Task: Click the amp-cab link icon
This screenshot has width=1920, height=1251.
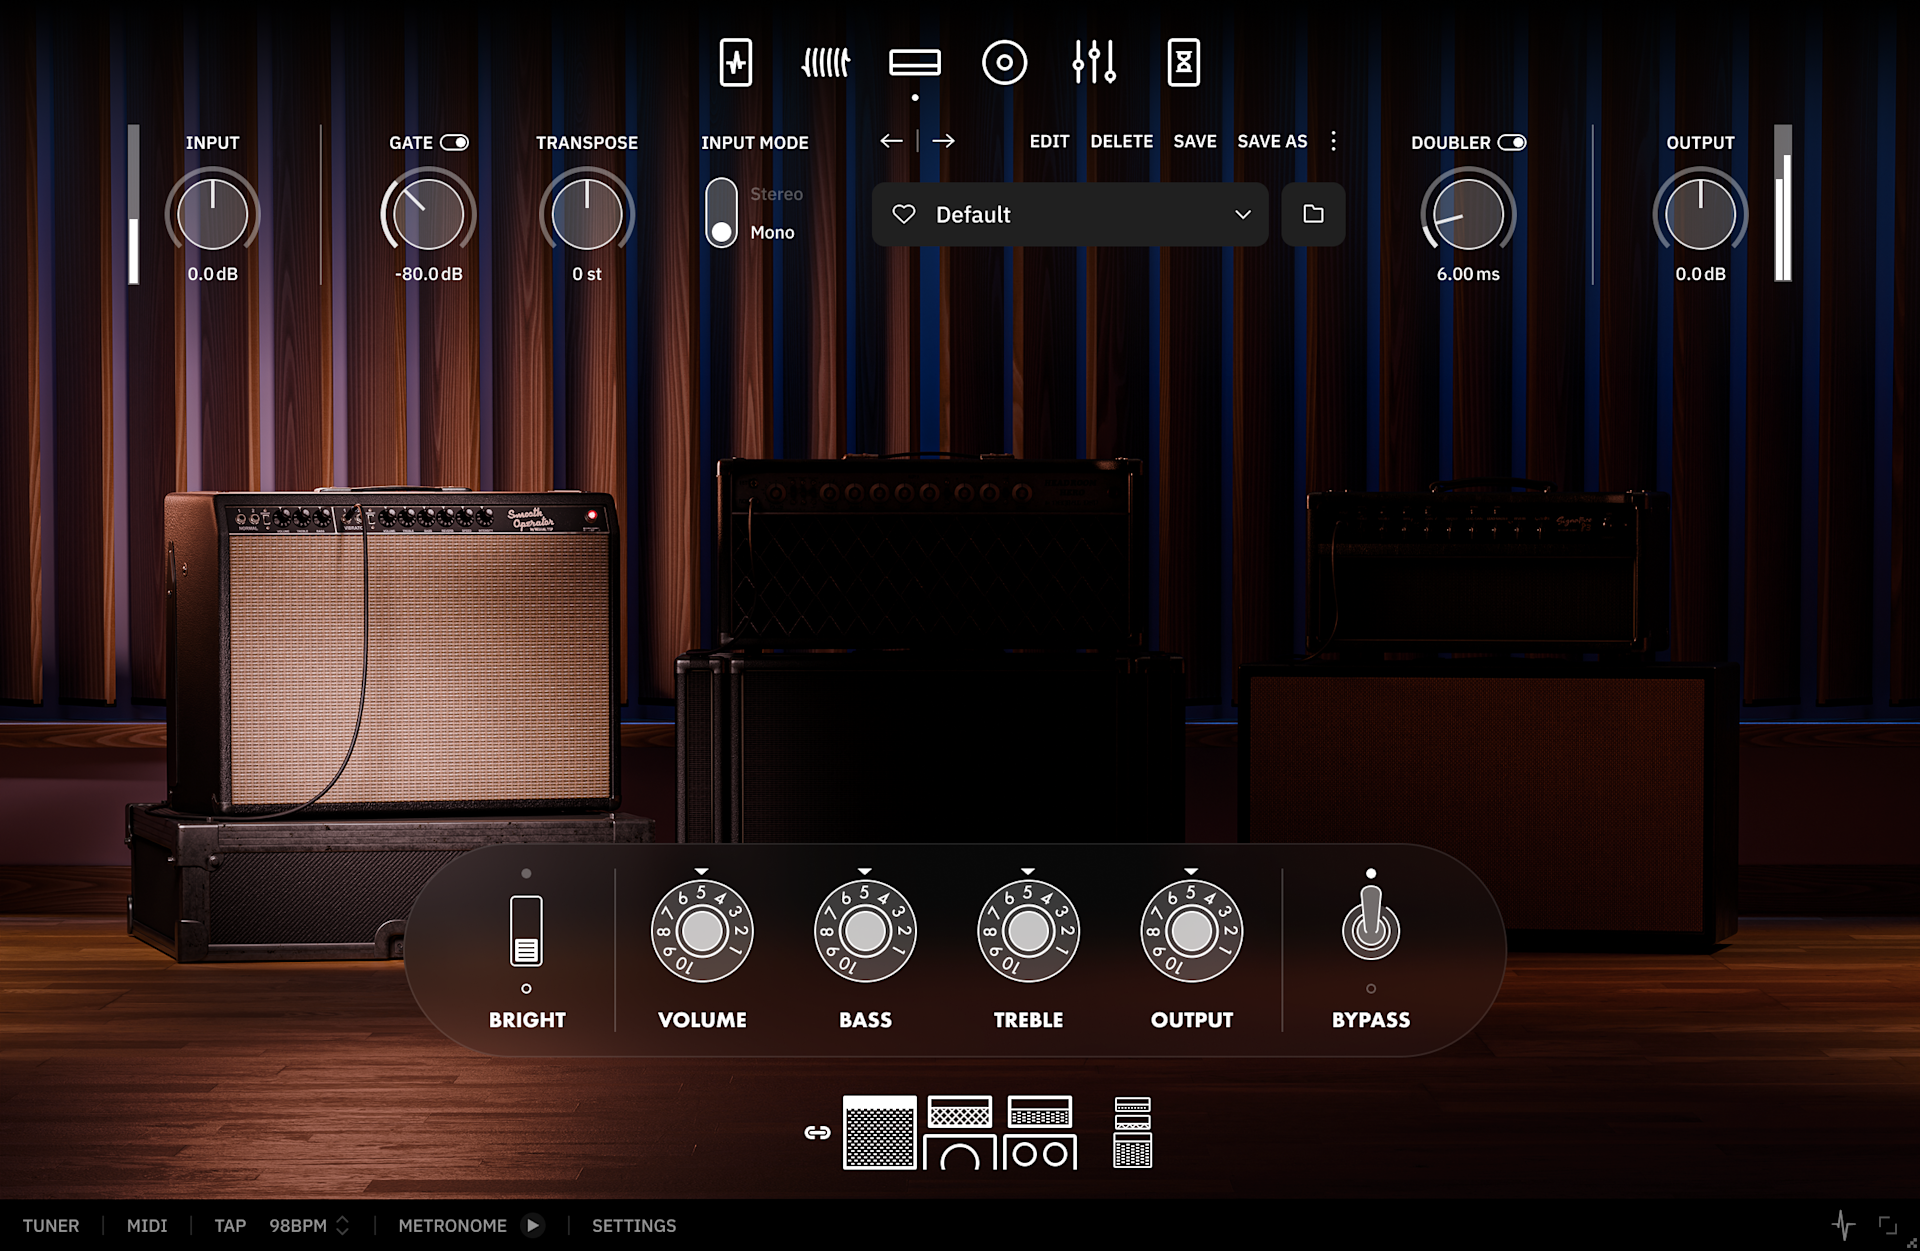Action: point(817,1132)
